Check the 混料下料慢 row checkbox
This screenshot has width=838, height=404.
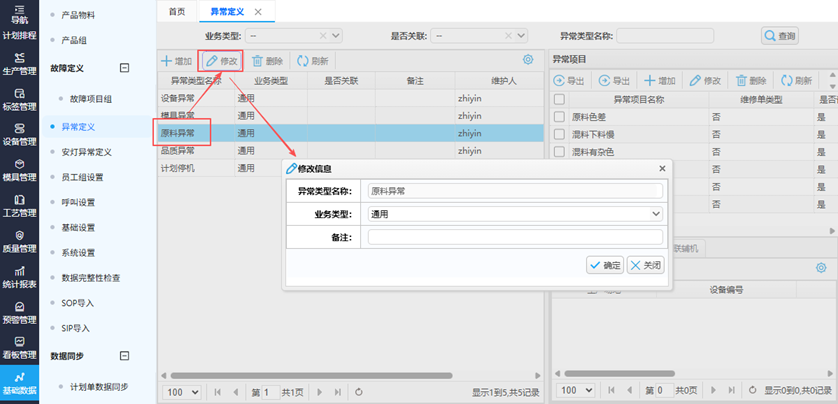[x=559, y=135]
